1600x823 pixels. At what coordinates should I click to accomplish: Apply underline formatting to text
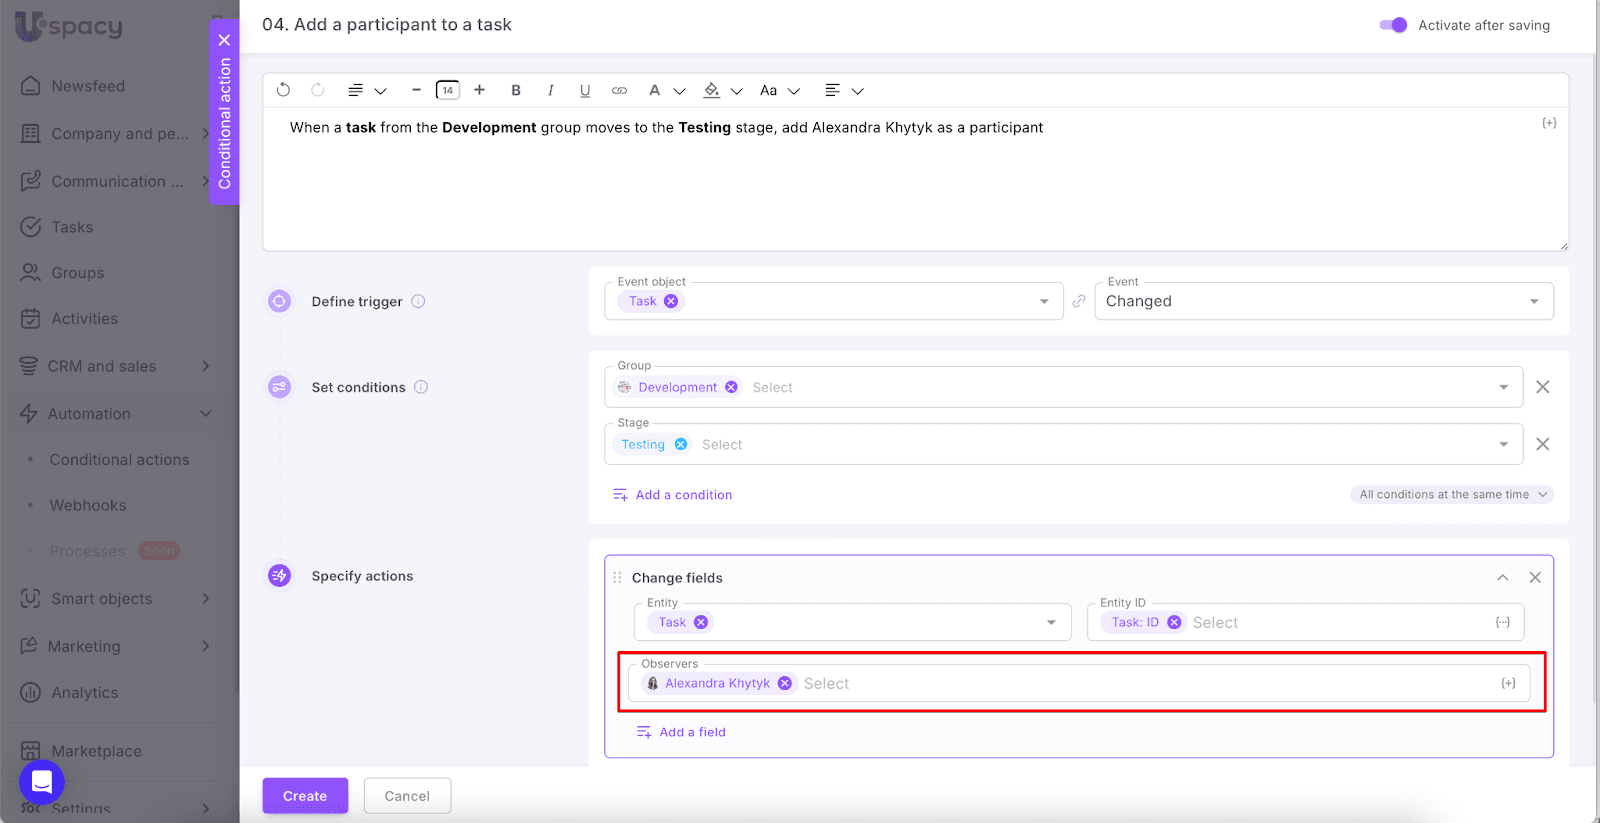coord(585,90)
